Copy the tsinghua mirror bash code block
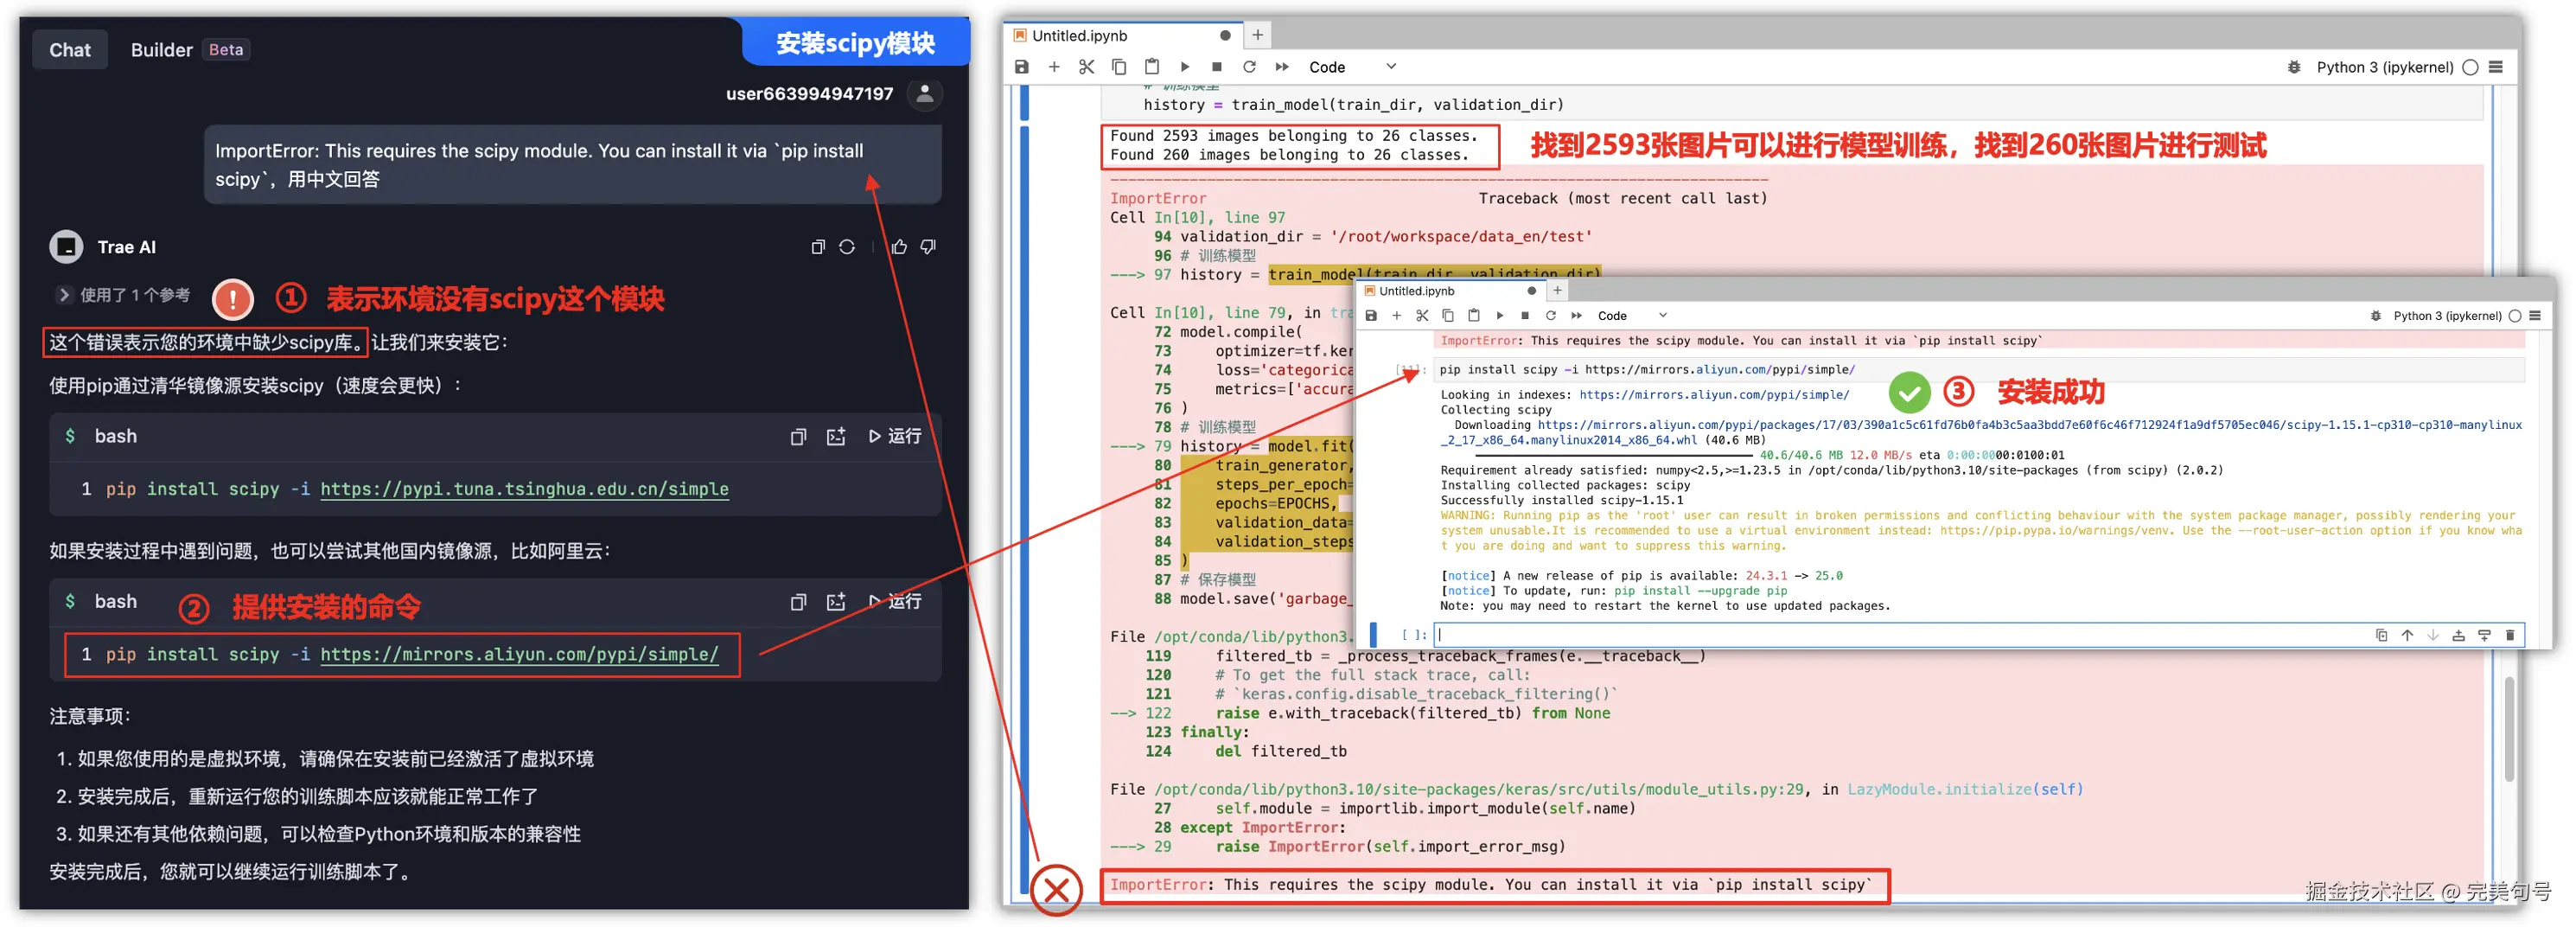This screenshot has width=2576, height=927. click(798, 437)
